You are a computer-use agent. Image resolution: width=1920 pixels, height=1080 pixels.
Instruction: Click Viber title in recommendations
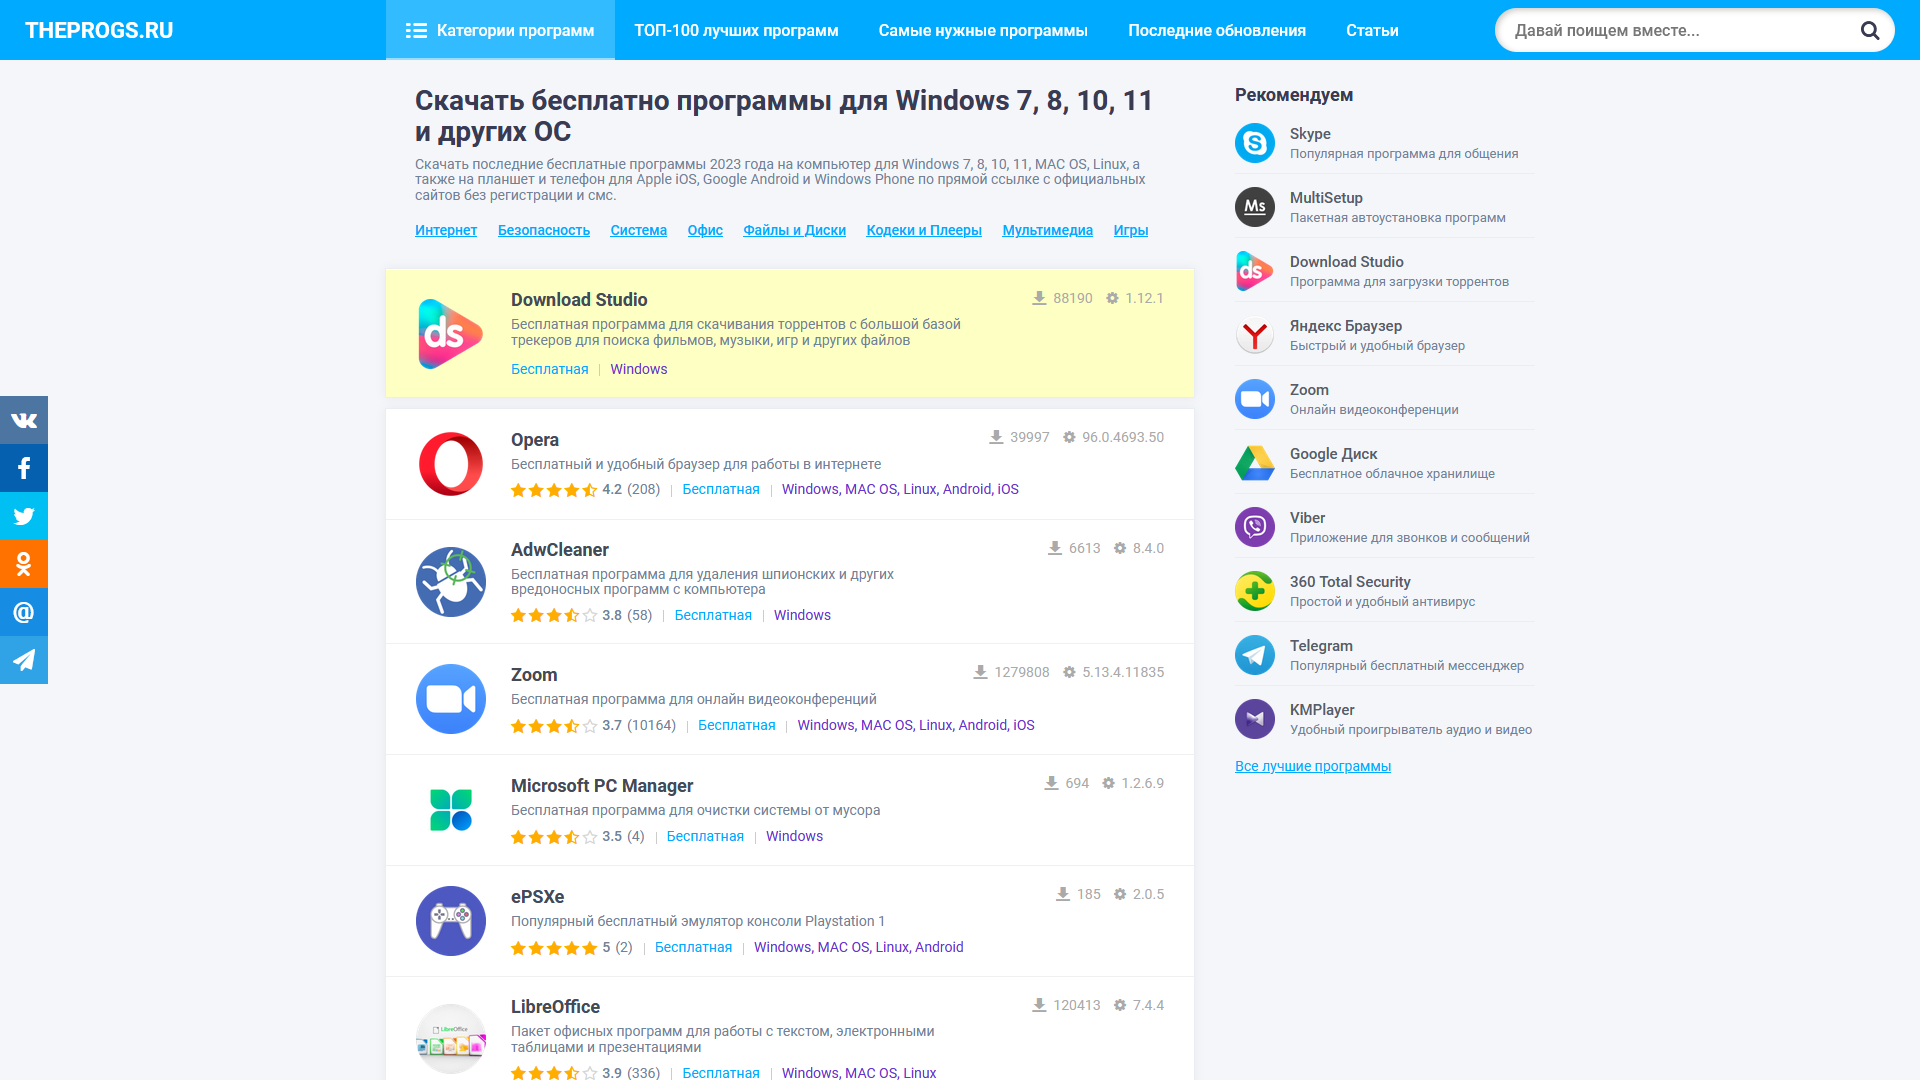click(1307, 518)
